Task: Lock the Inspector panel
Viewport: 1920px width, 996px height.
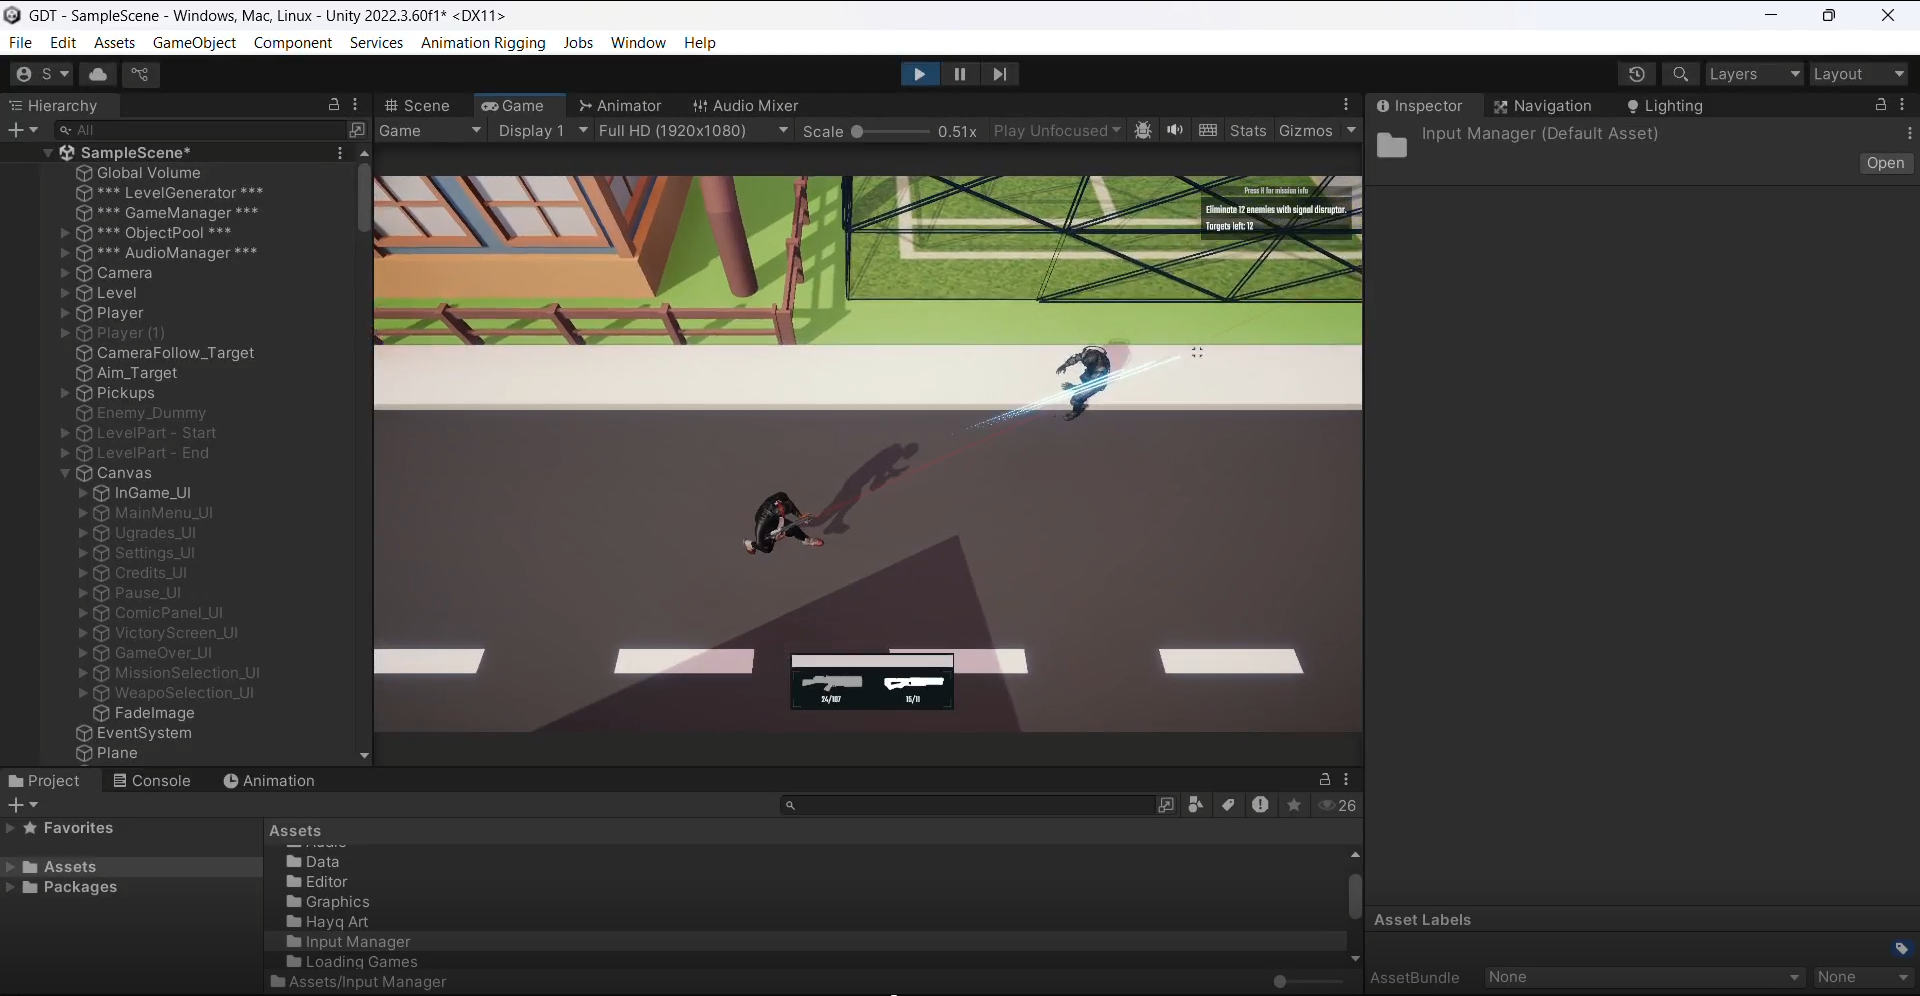Action: point(1881,105)
